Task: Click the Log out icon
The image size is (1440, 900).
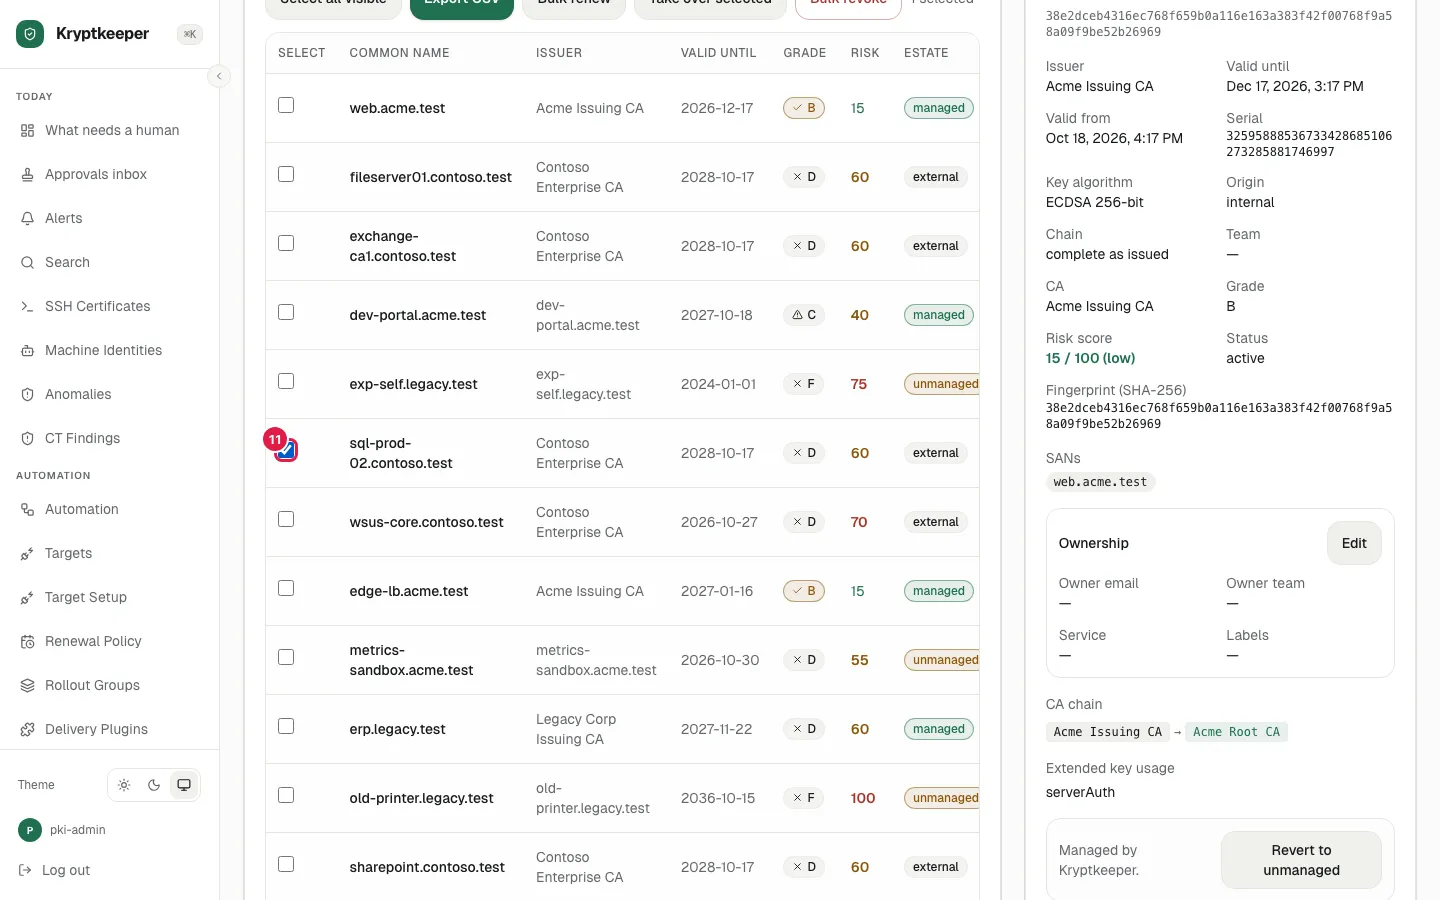Action: click(x=26, y=870)
